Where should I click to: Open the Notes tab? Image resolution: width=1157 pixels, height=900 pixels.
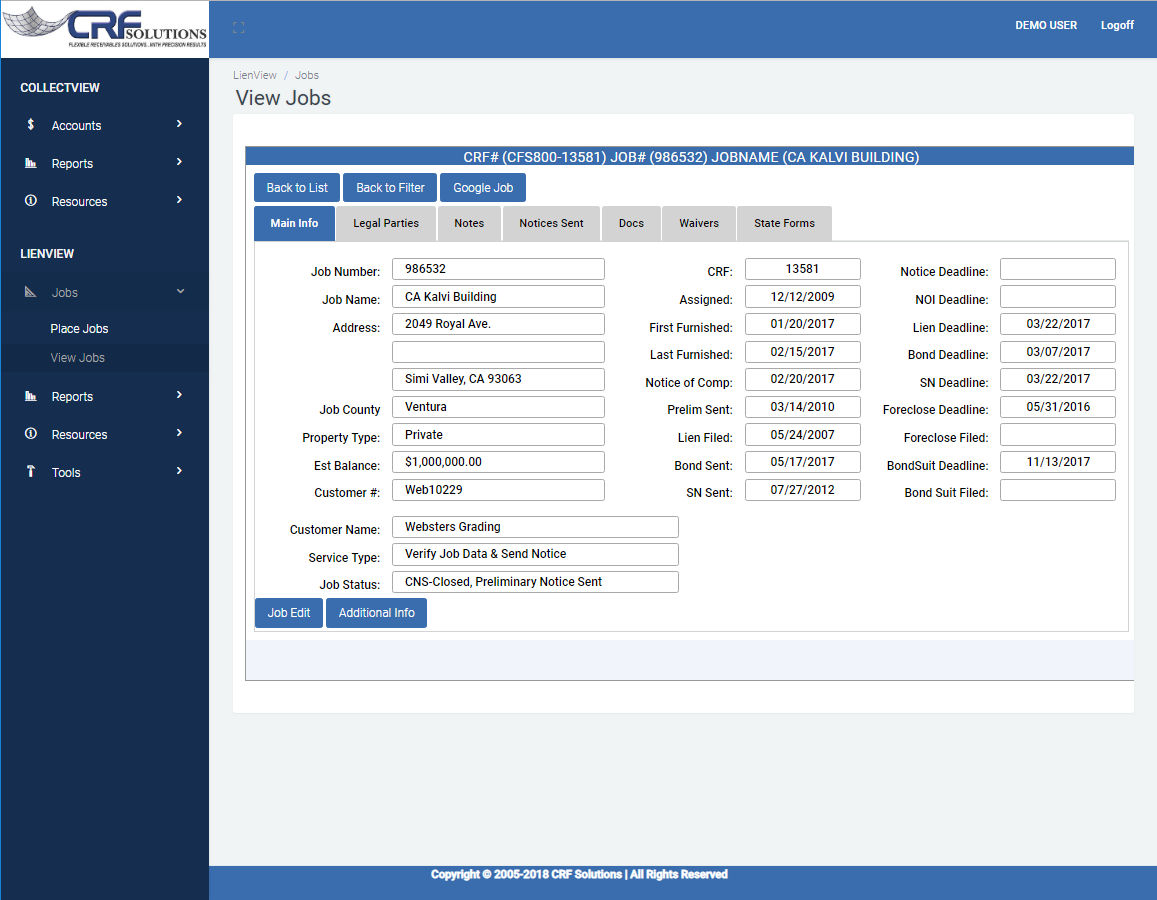469,224
